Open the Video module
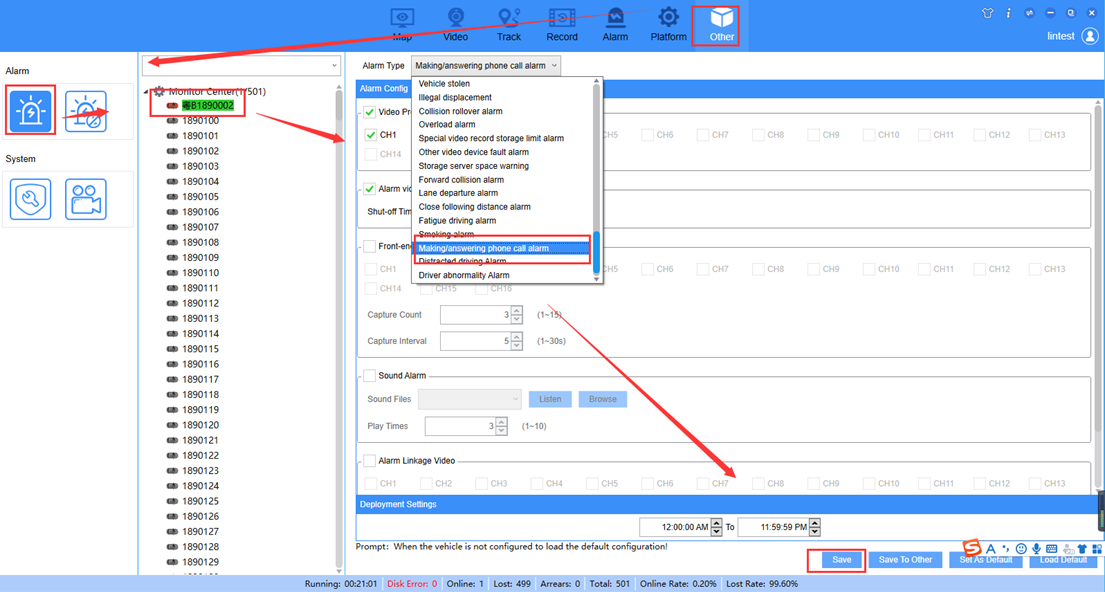This screenshot has width=1105, height=592. point(455,25)
